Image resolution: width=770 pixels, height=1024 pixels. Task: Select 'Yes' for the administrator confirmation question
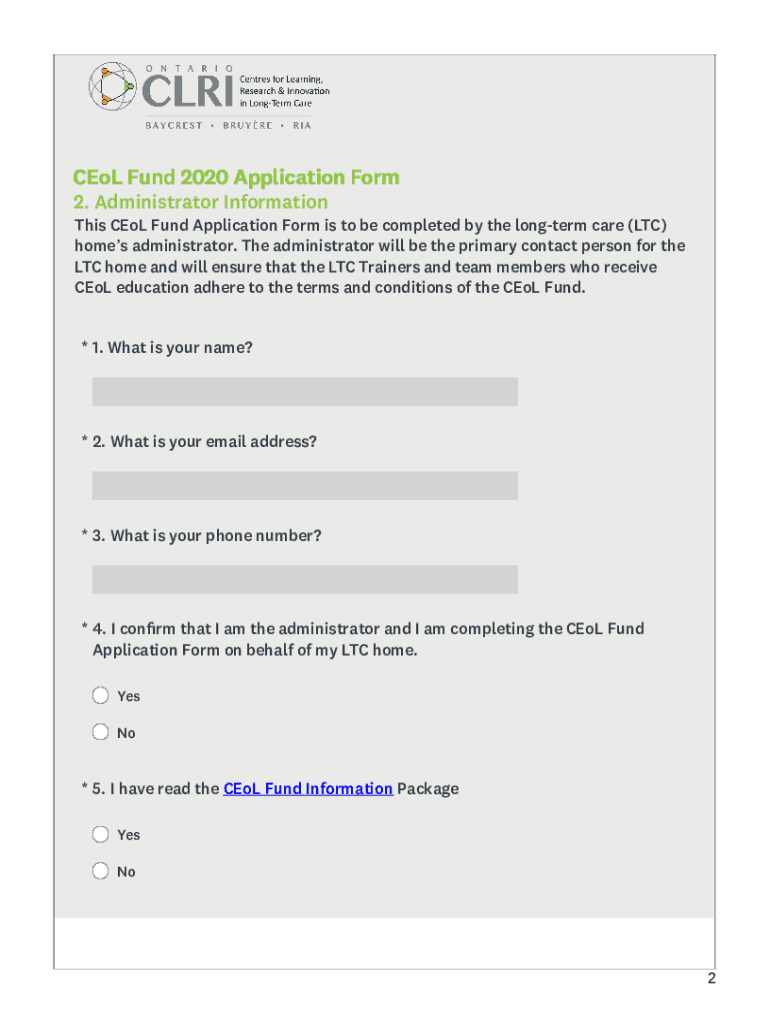coord(101,695)
